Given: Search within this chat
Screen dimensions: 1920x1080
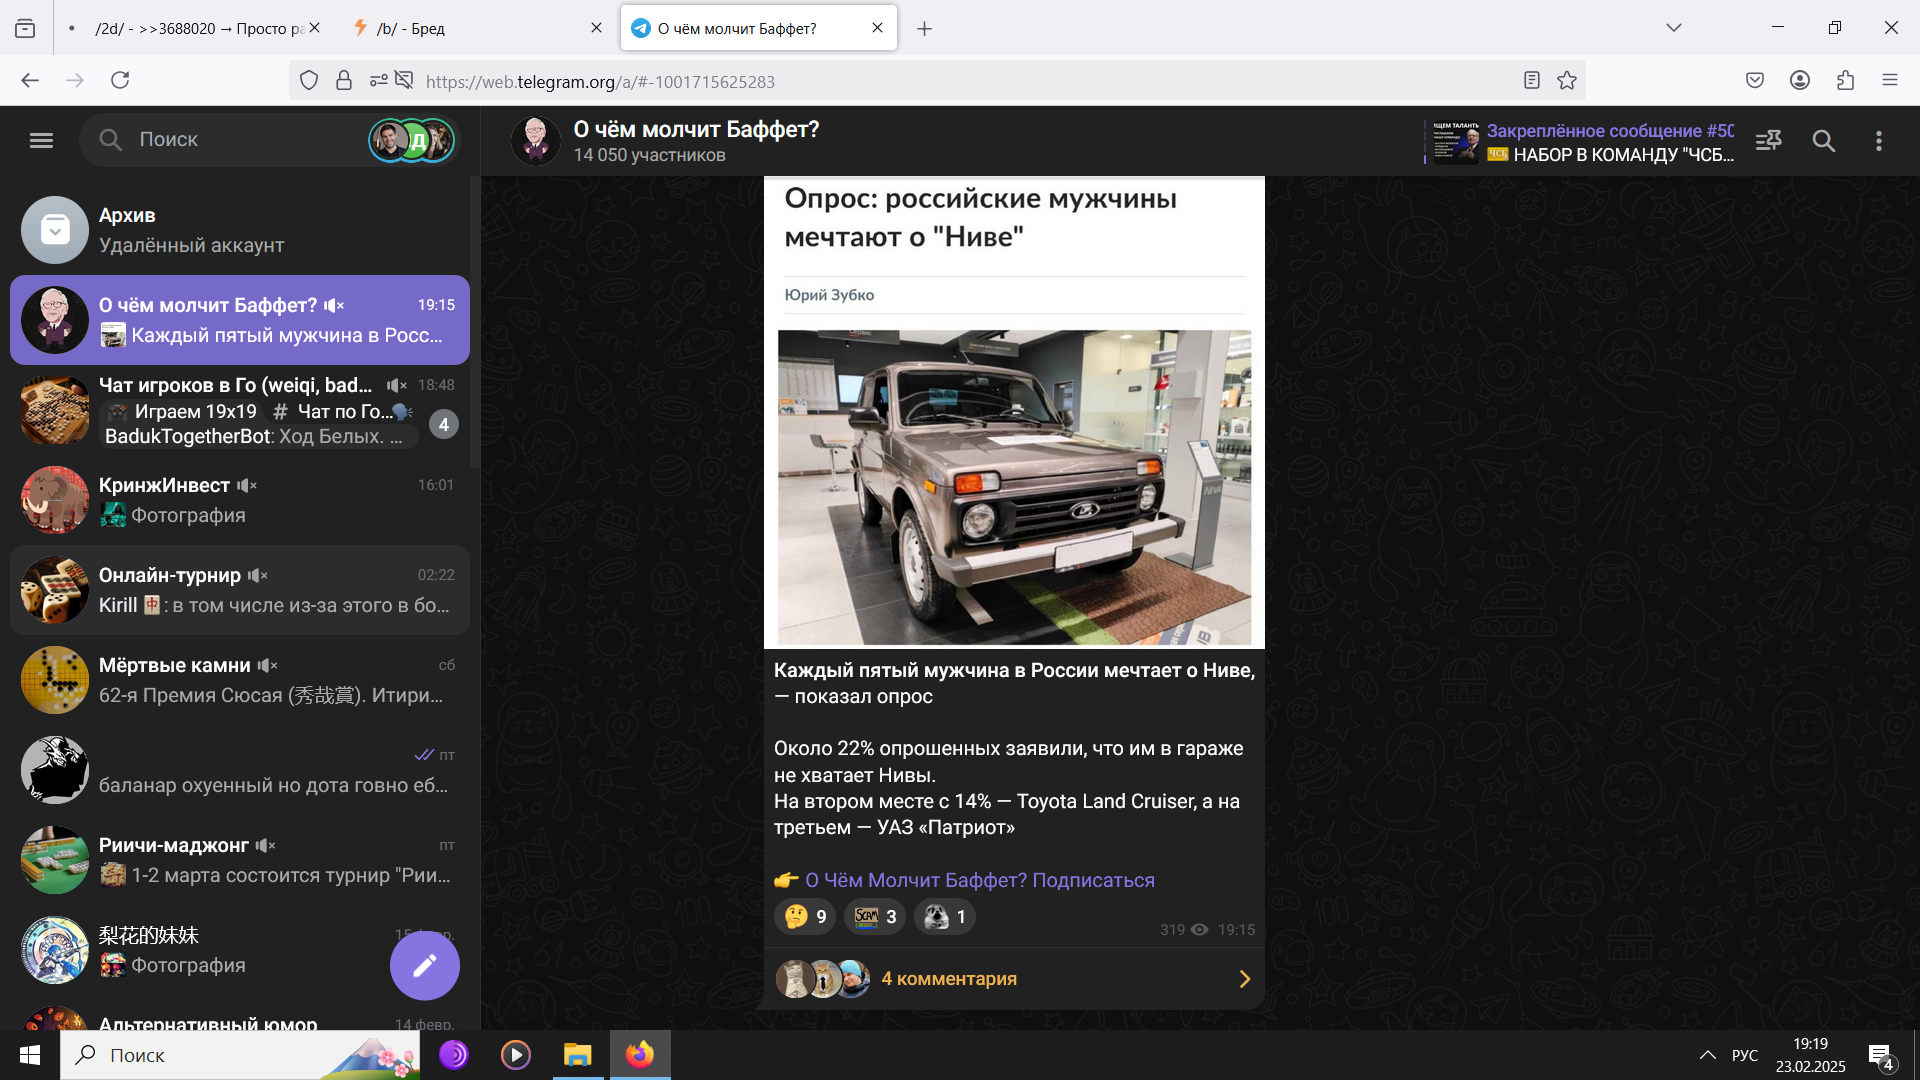Looking at the screenshot, I should (1824, 141).
